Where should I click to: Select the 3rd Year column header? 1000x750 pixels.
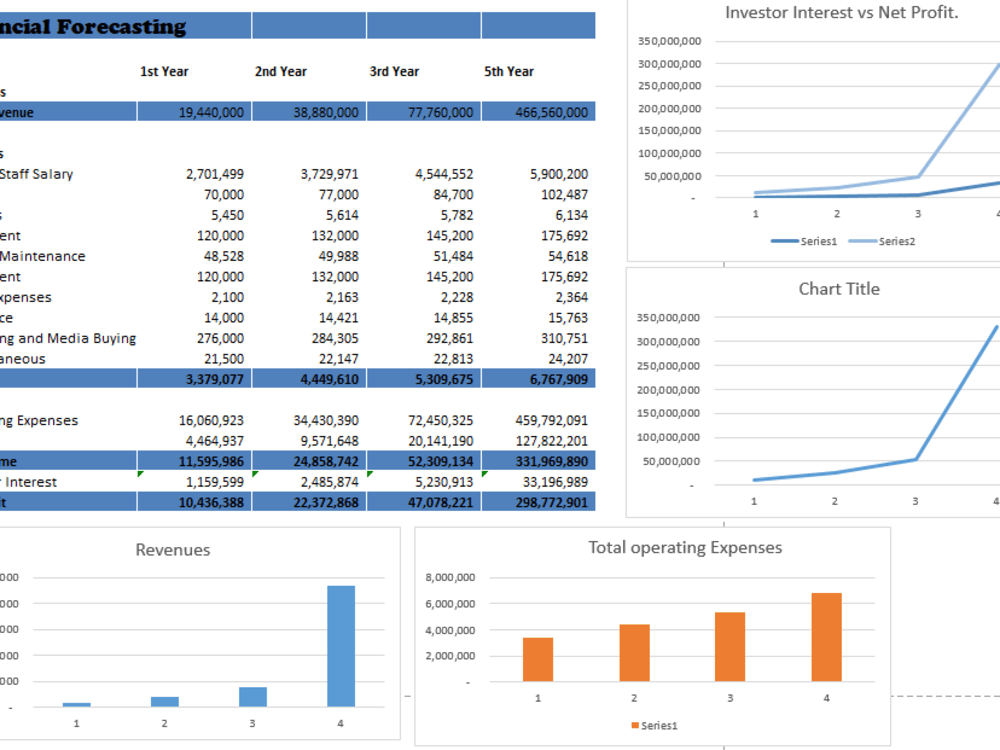394,71
